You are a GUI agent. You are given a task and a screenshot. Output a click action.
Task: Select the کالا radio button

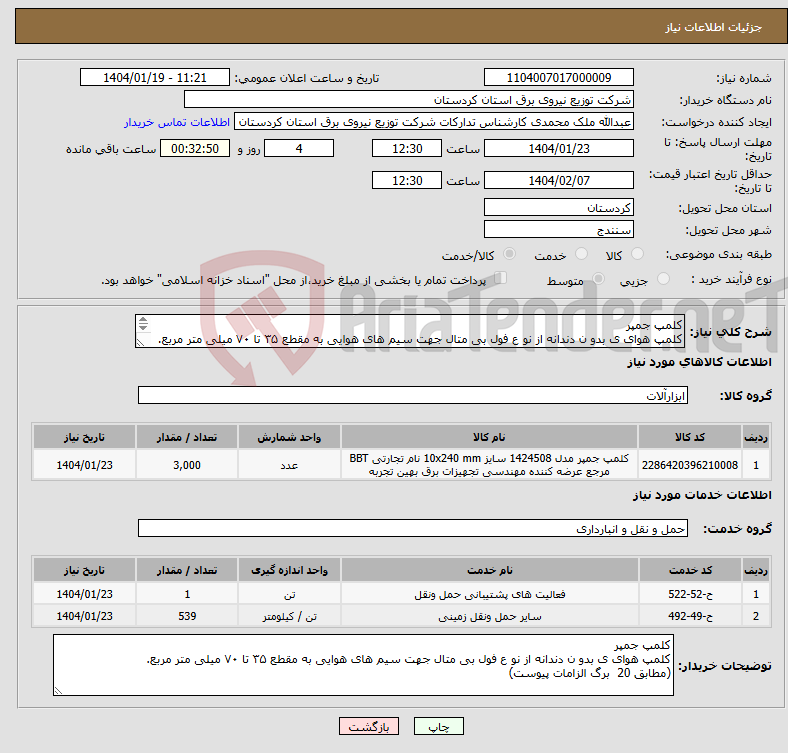pos(637,254)
